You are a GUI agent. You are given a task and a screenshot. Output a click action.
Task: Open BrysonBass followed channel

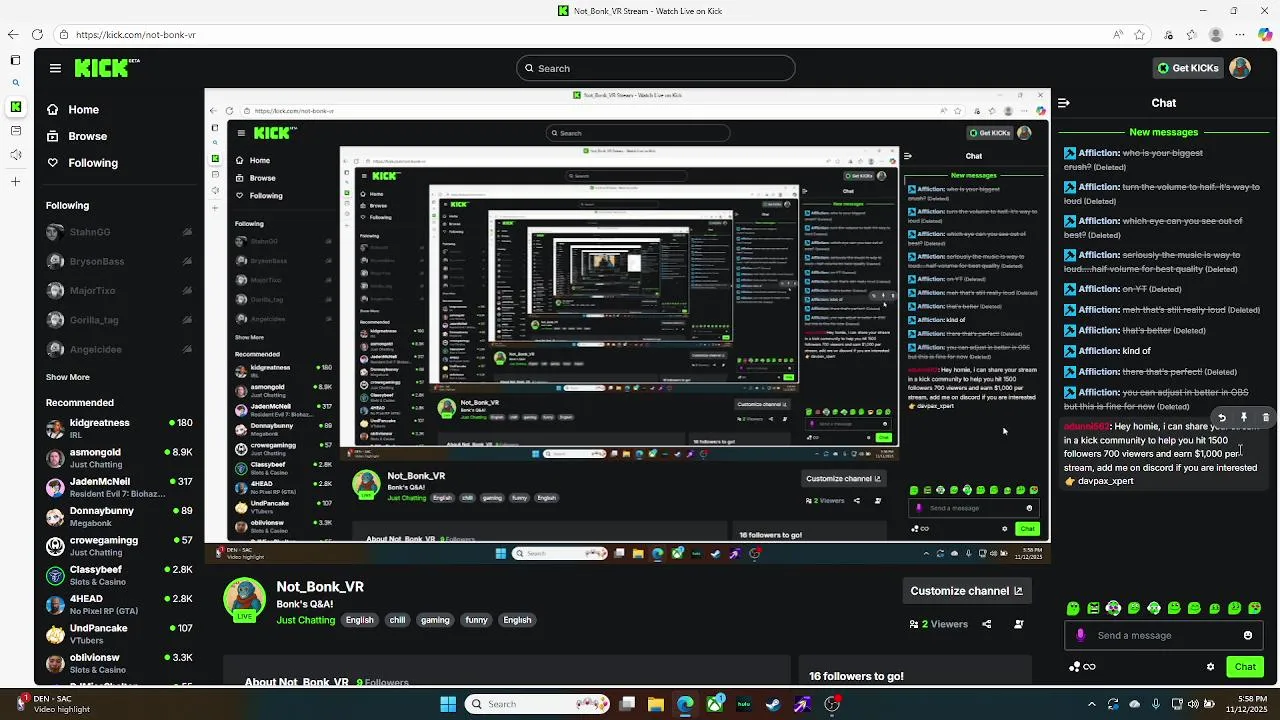(119, 261)
